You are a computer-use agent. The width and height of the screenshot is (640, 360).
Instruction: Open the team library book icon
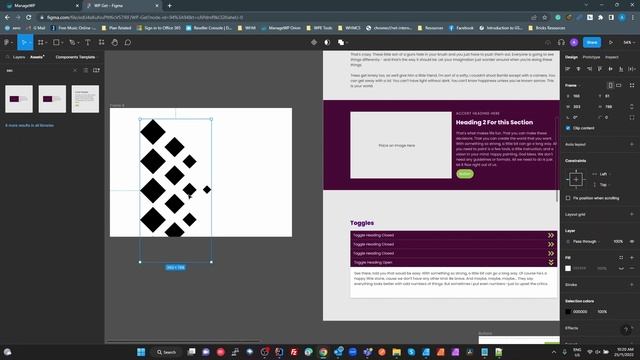96,71
